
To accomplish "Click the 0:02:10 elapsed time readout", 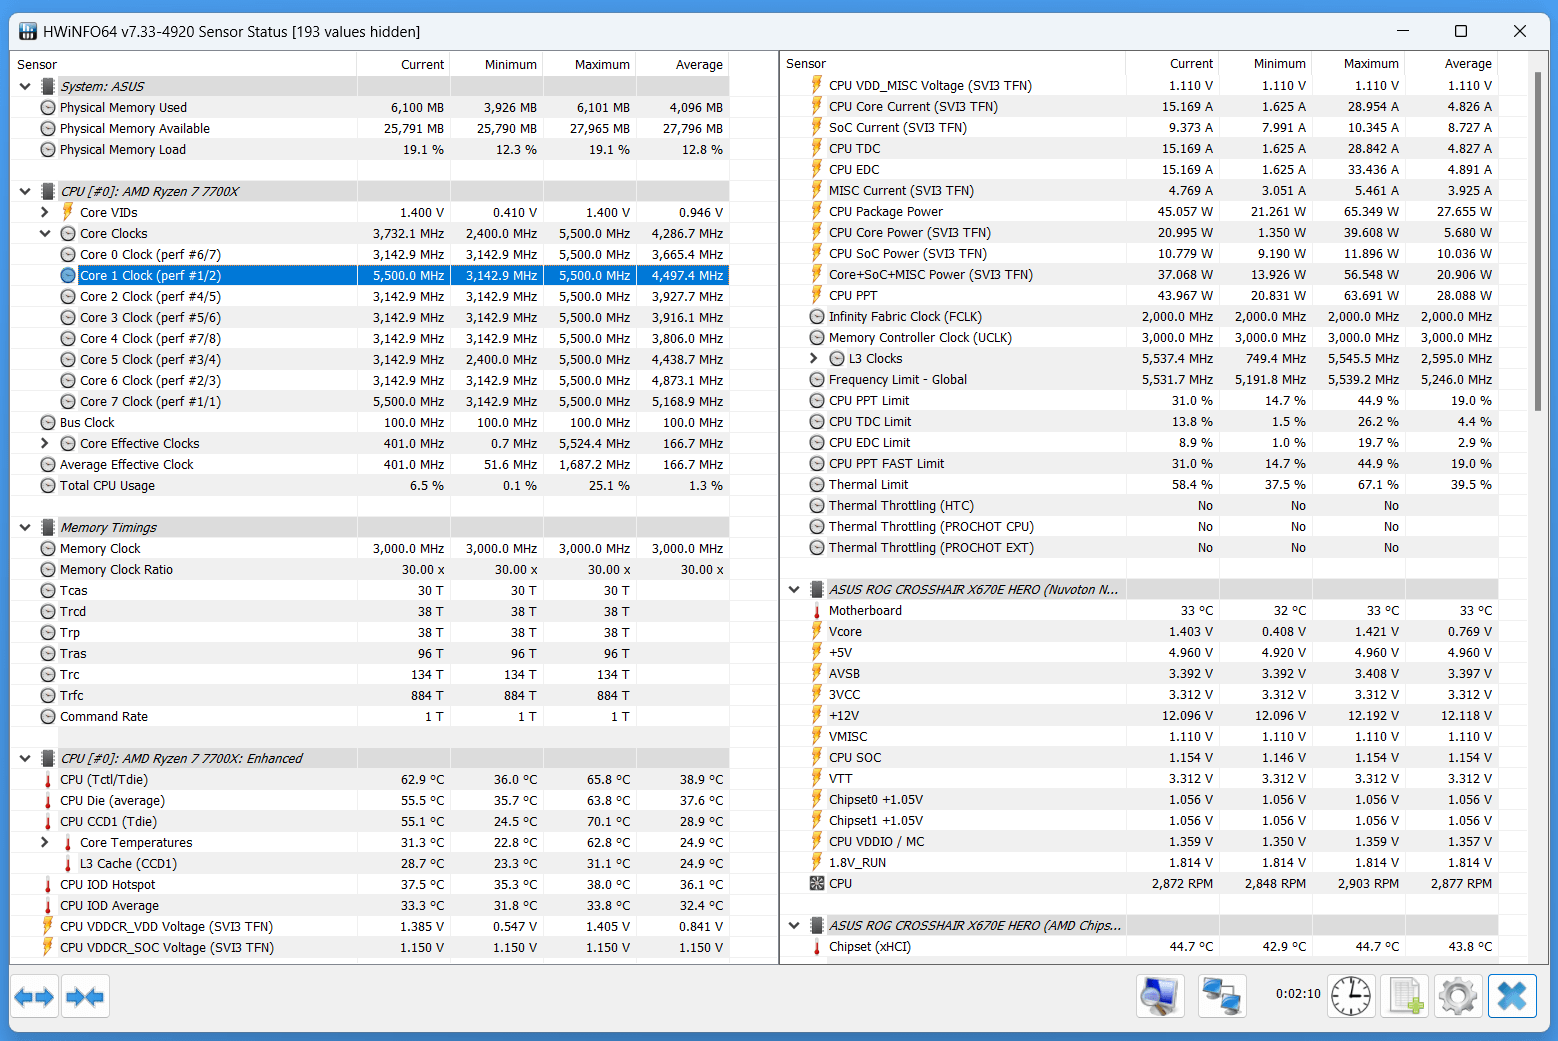I will 1298,994.
